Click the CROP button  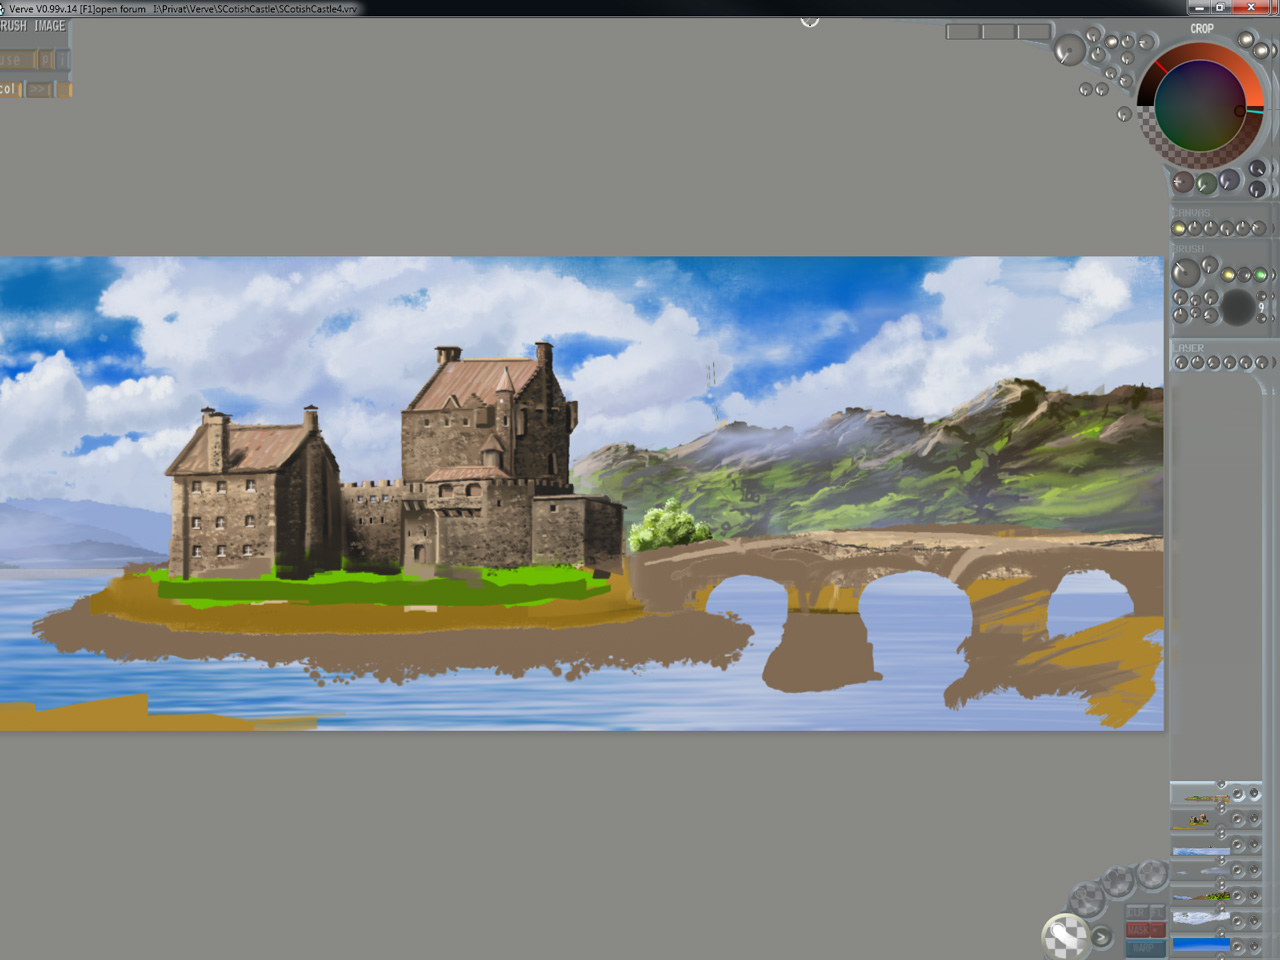click(1202, 29)
